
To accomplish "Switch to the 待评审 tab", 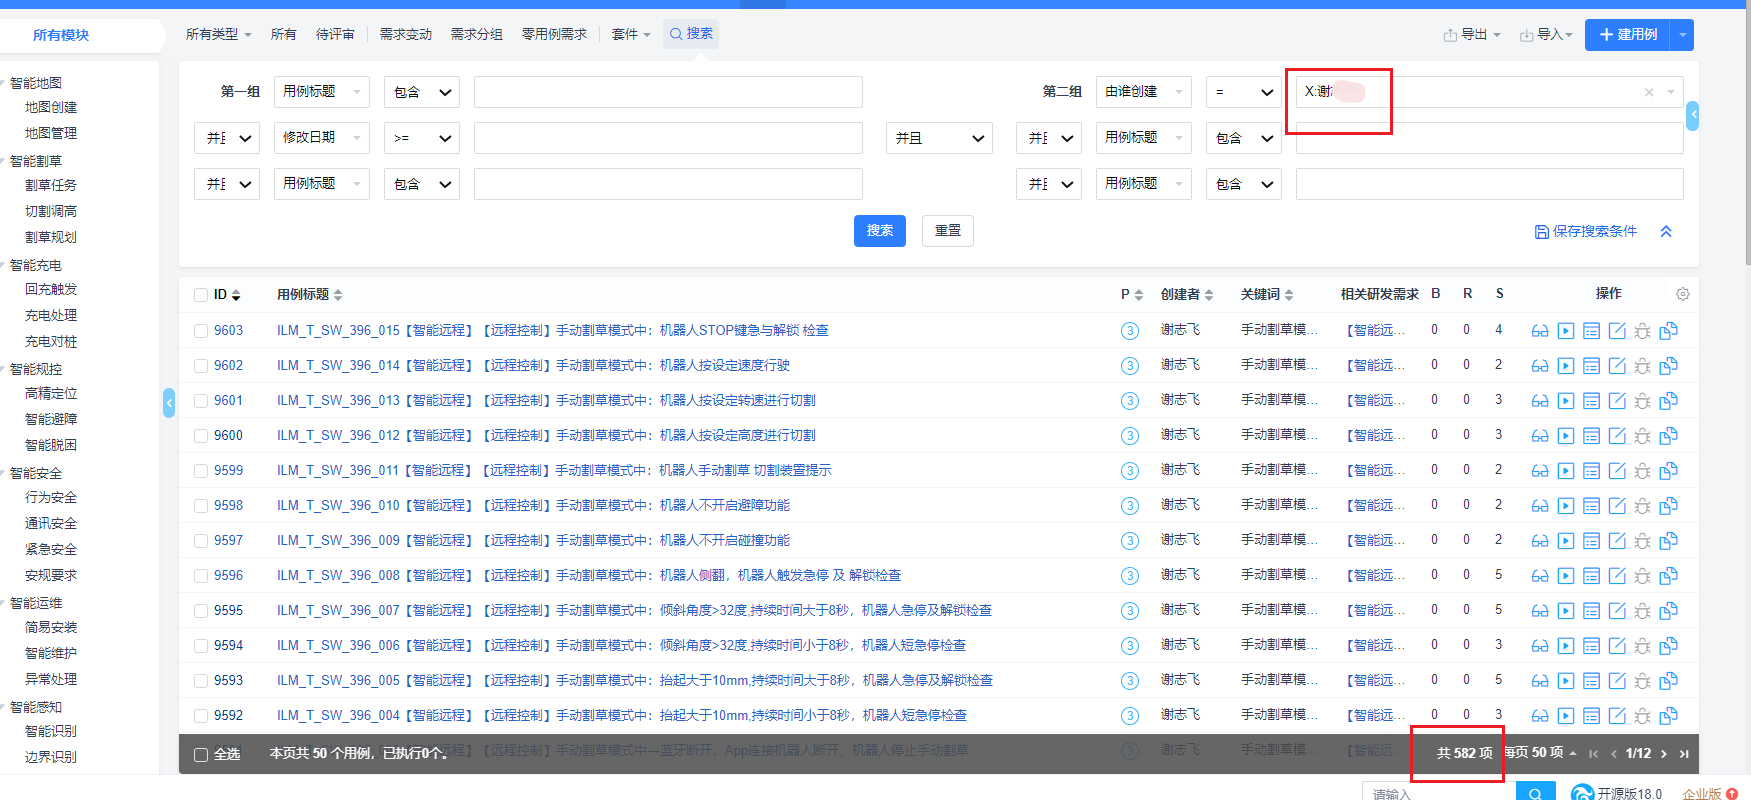I will (335, 34).
